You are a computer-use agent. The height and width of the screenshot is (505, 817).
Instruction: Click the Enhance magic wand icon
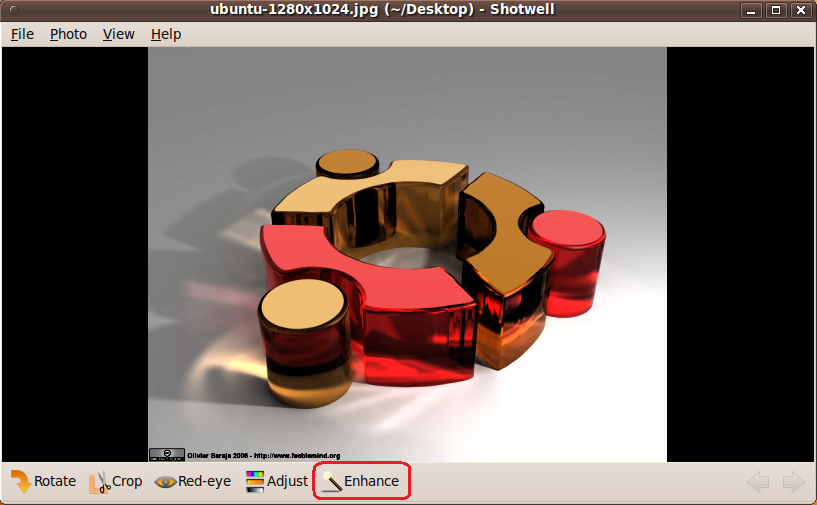pos(332,482)
